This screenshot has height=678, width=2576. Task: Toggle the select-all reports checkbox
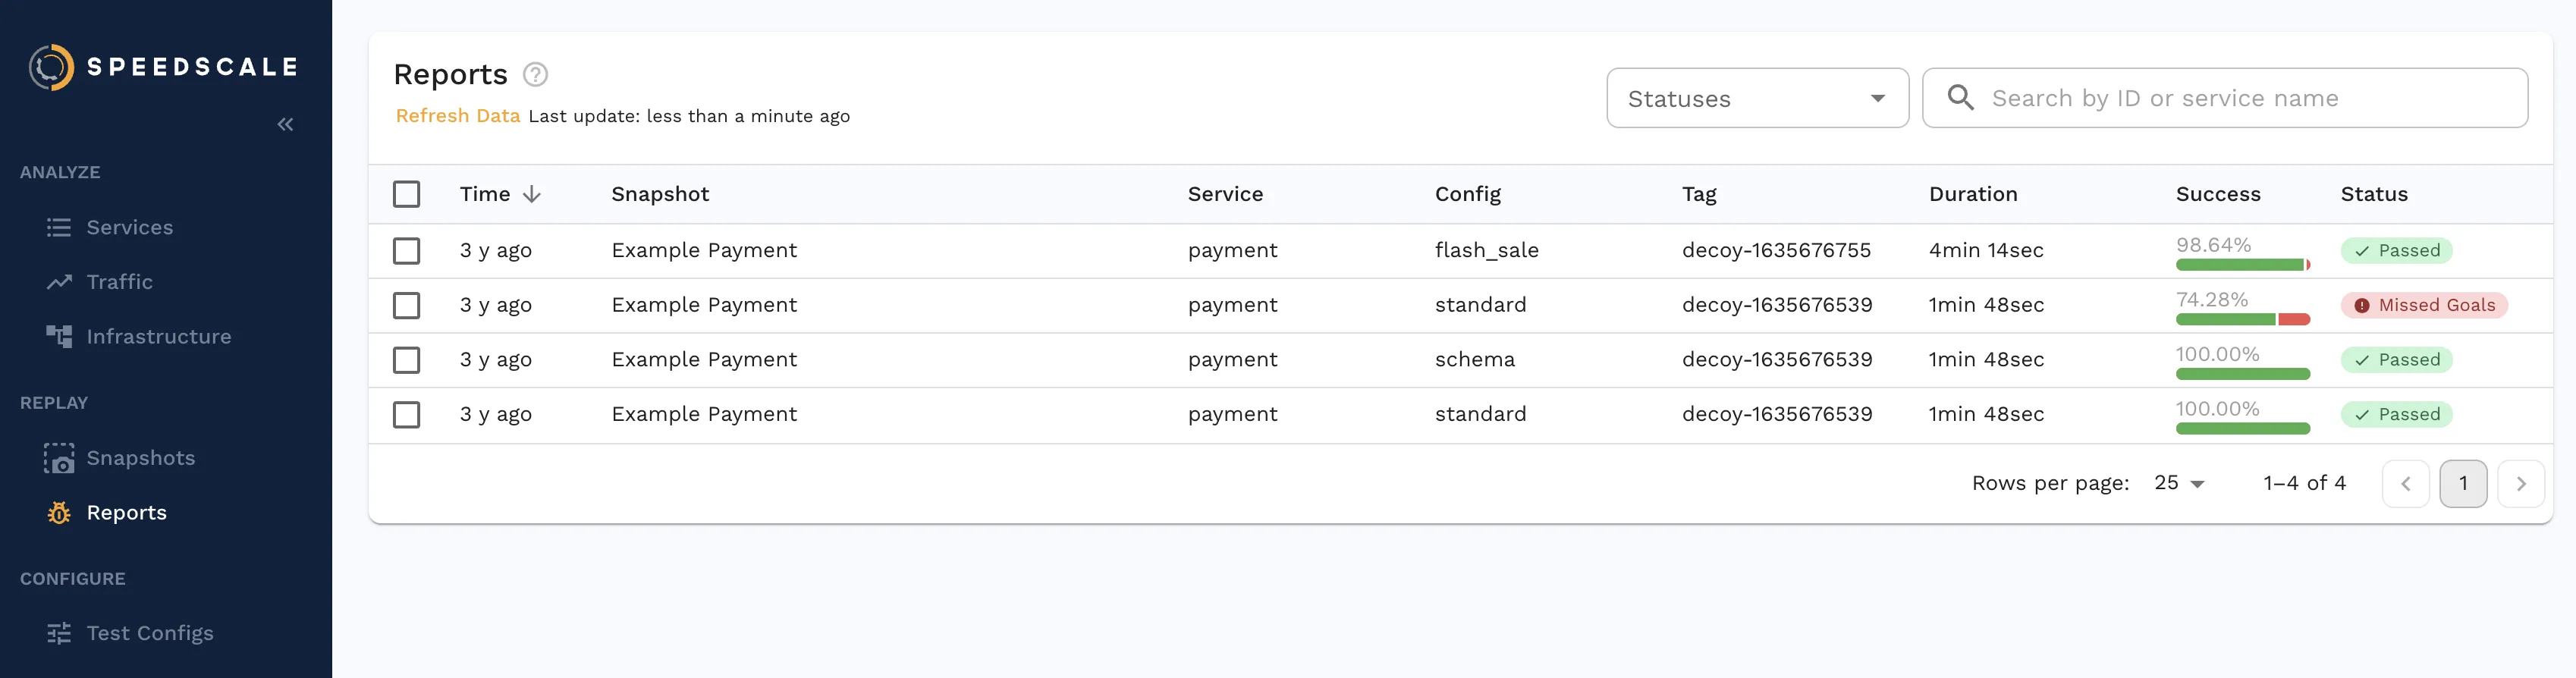click(406, 194)
